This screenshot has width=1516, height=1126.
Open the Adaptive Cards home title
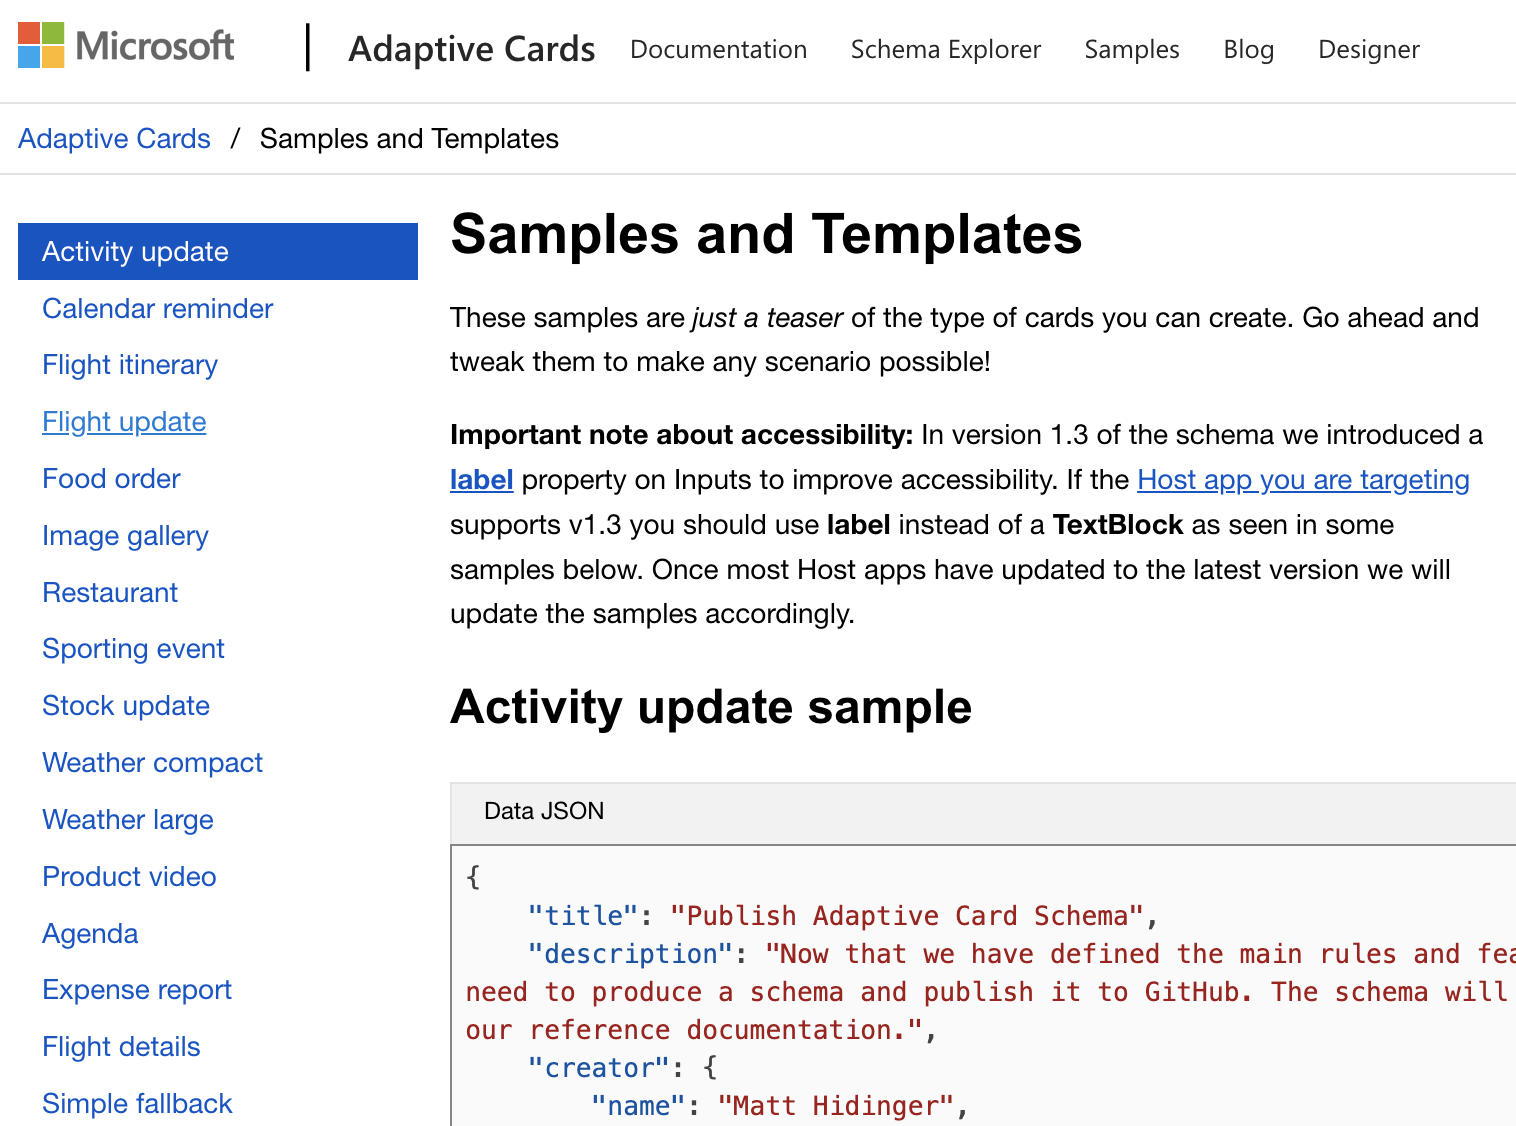click(472, 49)
